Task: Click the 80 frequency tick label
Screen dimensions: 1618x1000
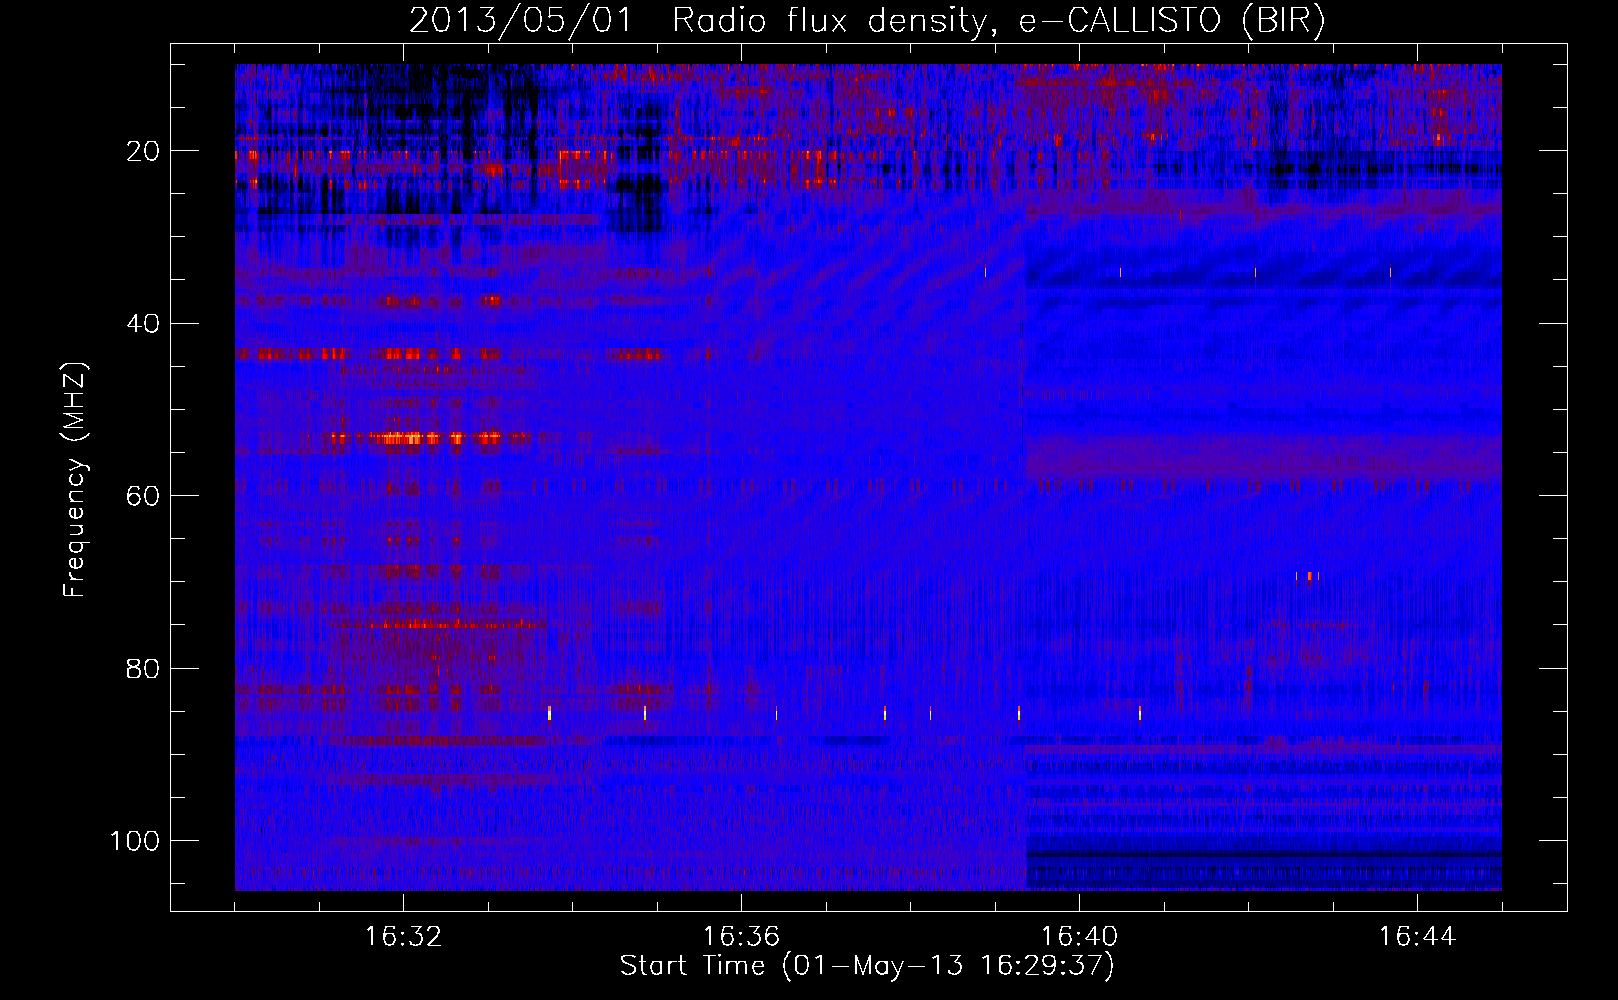Action: pos(144,668)
